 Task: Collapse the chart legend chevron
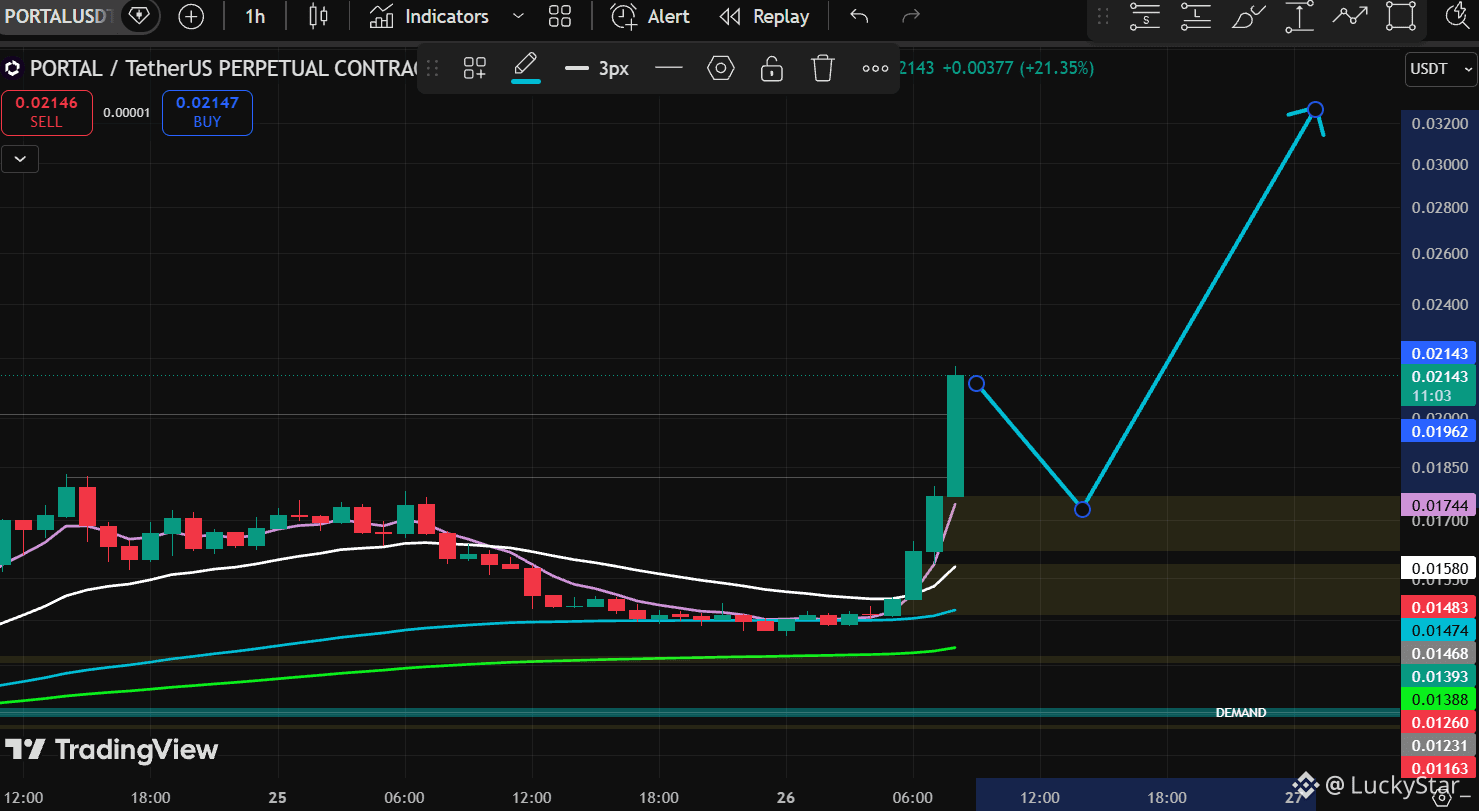coord(20,158)
